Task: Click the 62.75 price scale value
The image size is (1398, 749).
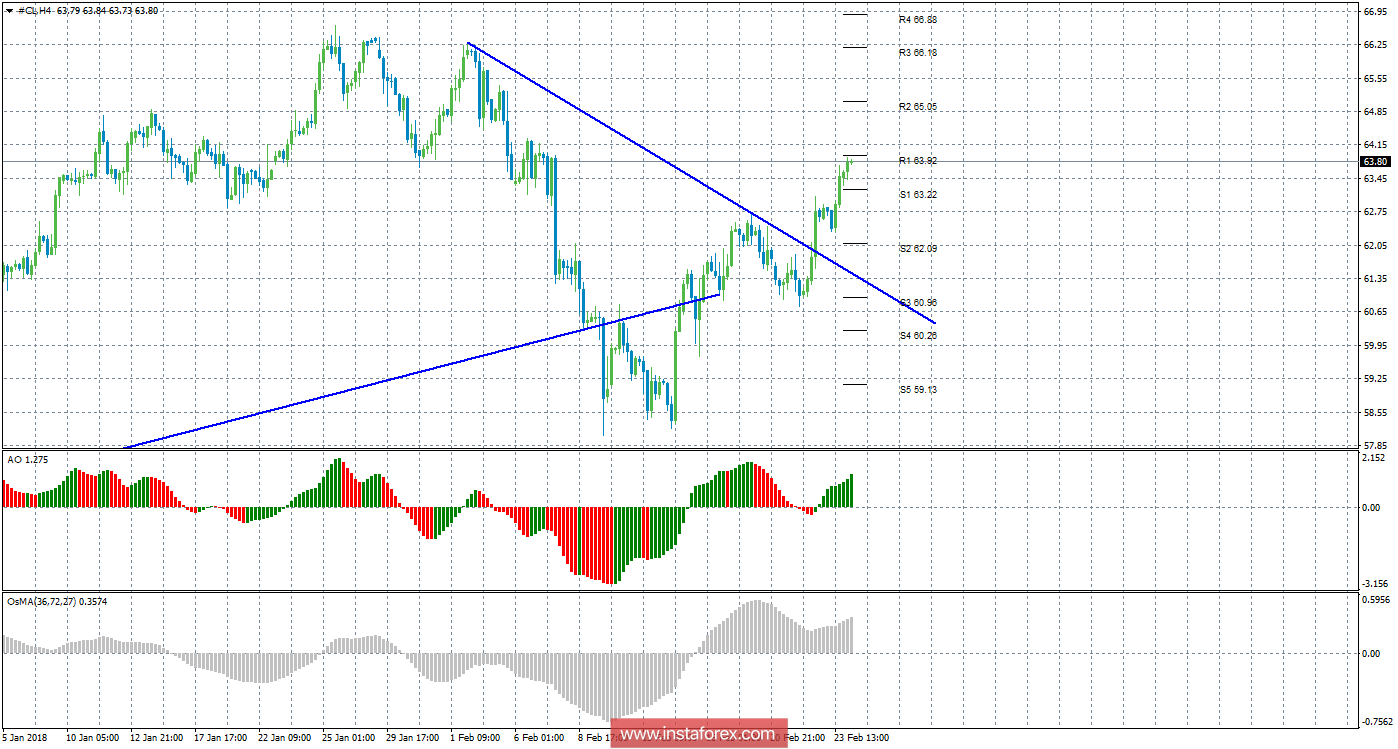Action: point(1375,211)
